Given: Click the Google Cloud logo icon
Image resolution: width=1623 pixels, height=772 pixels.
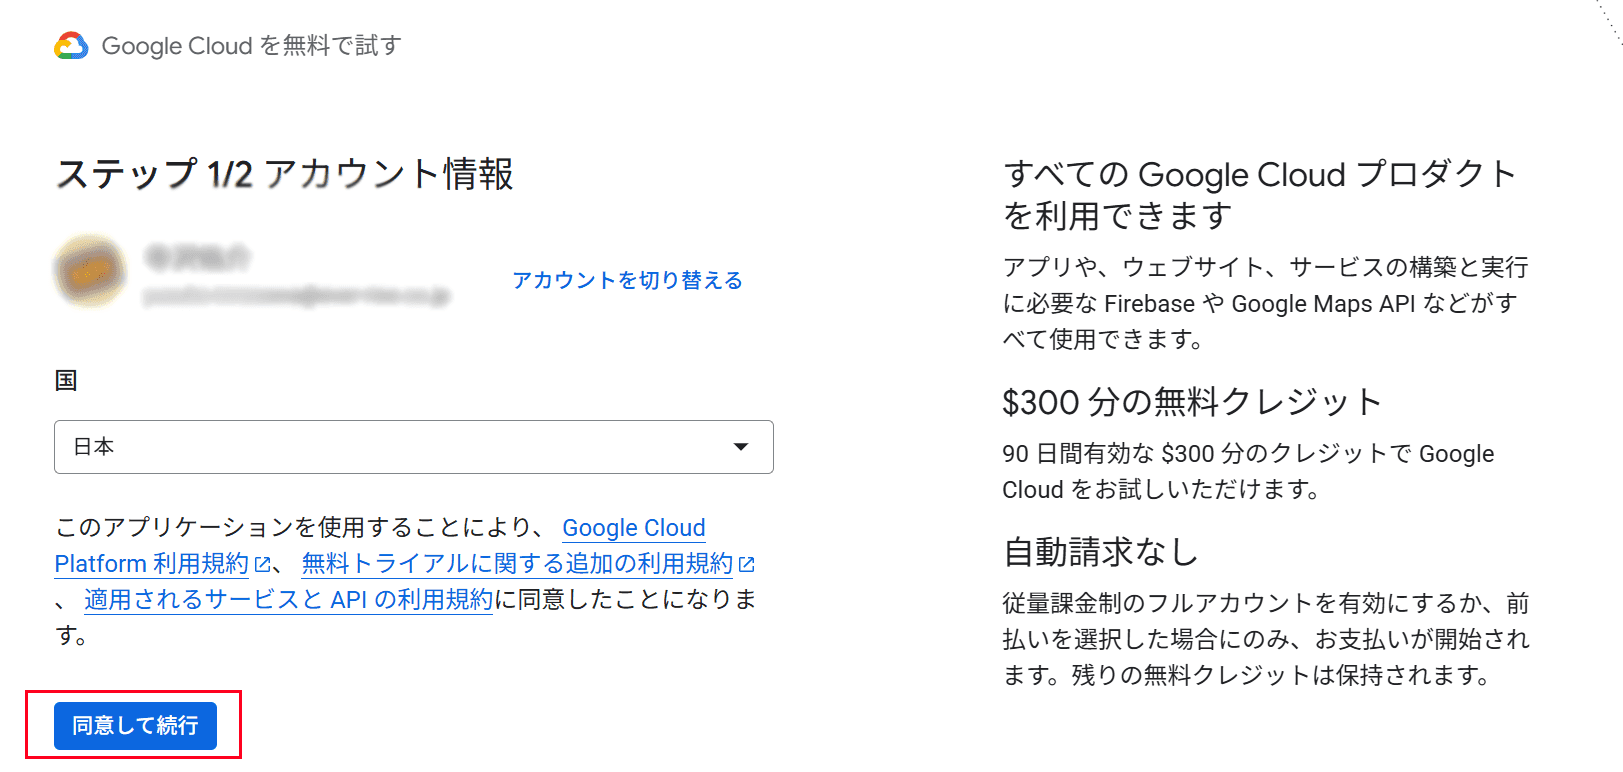Looking at the screenshot, I should (71, 46).
